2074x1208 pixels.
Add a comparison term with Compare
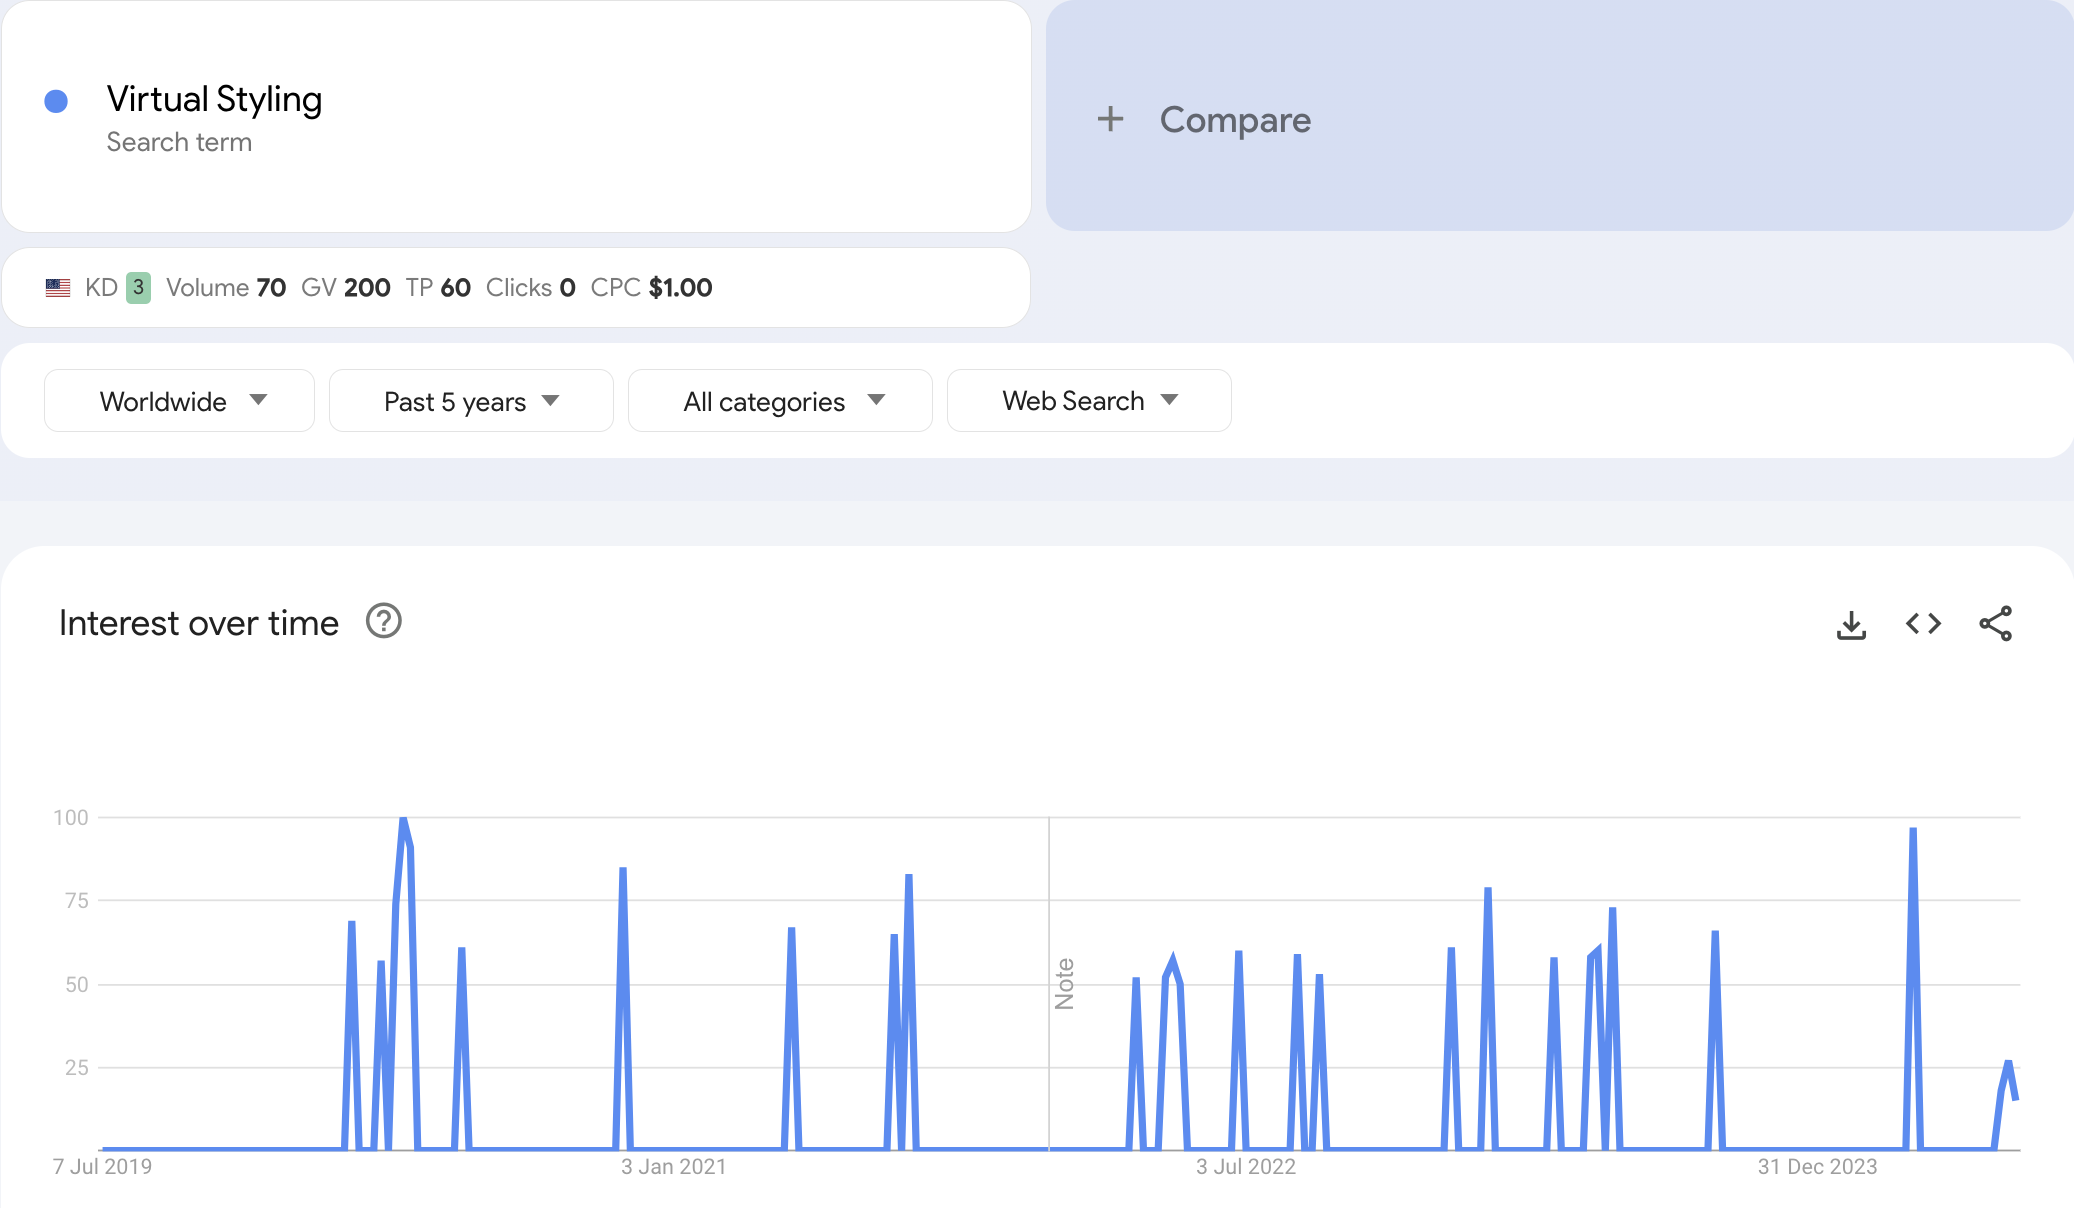tap(1234, 120)
